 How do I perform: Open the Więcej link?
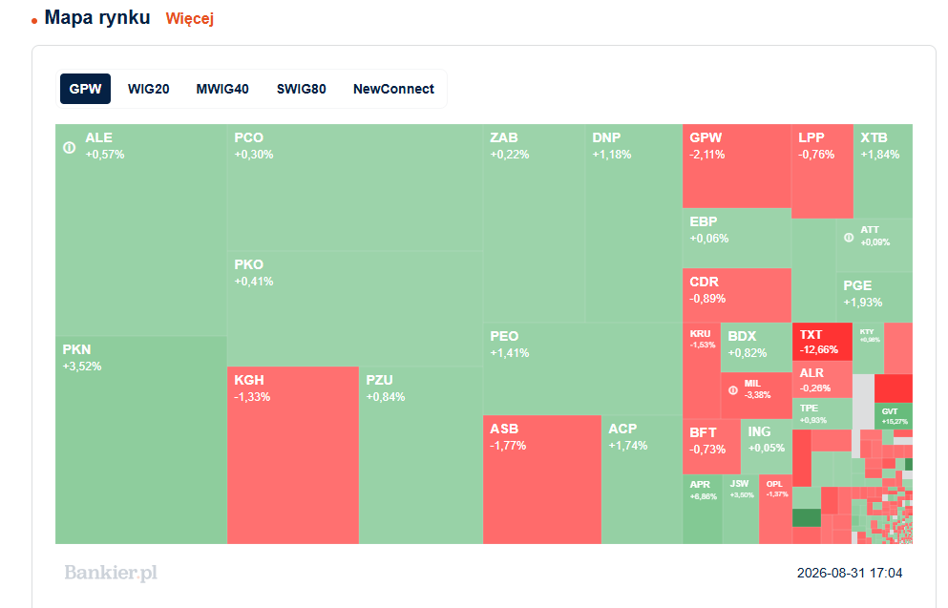tap(190, 19)
